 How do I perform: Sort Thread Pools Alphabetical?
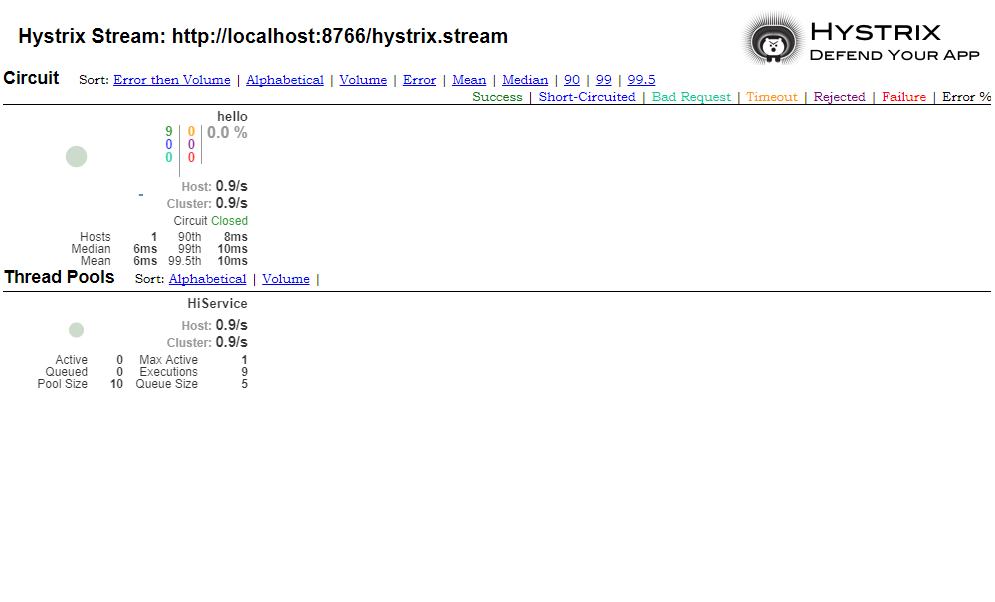[208, 279]
